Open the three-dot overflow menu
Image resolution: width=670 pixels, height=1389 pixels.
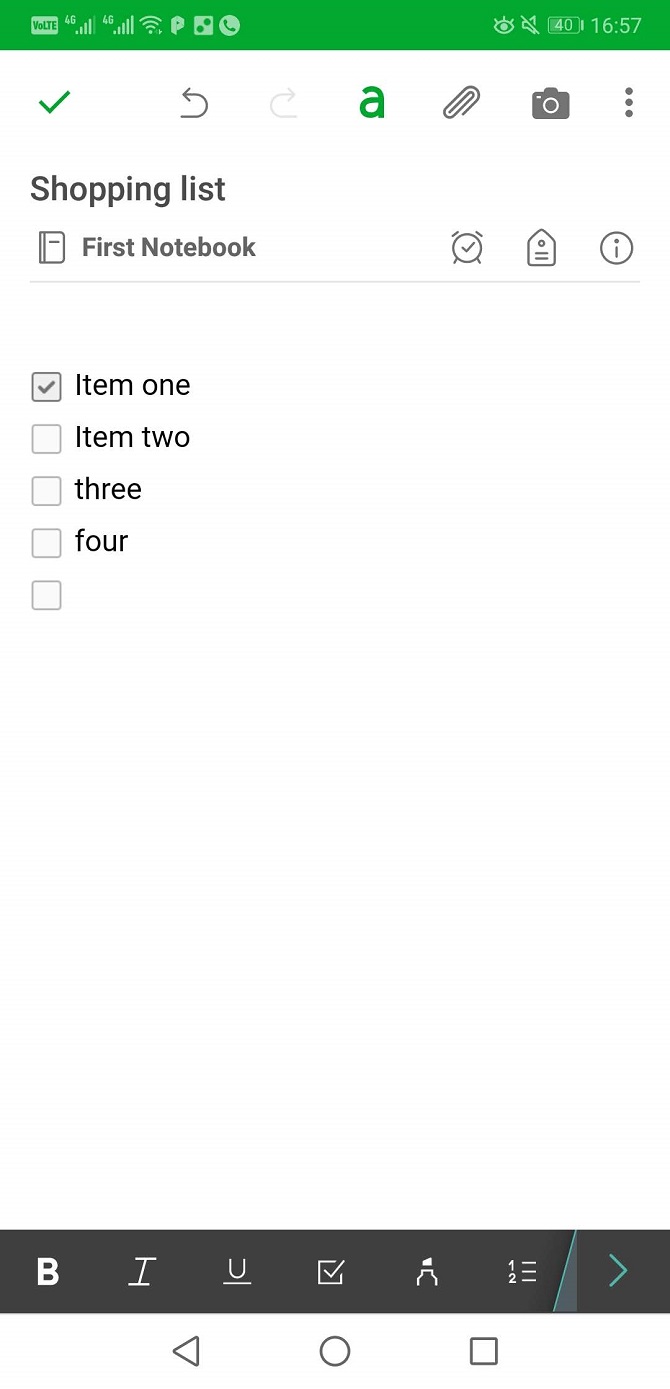tap(628, 102)
